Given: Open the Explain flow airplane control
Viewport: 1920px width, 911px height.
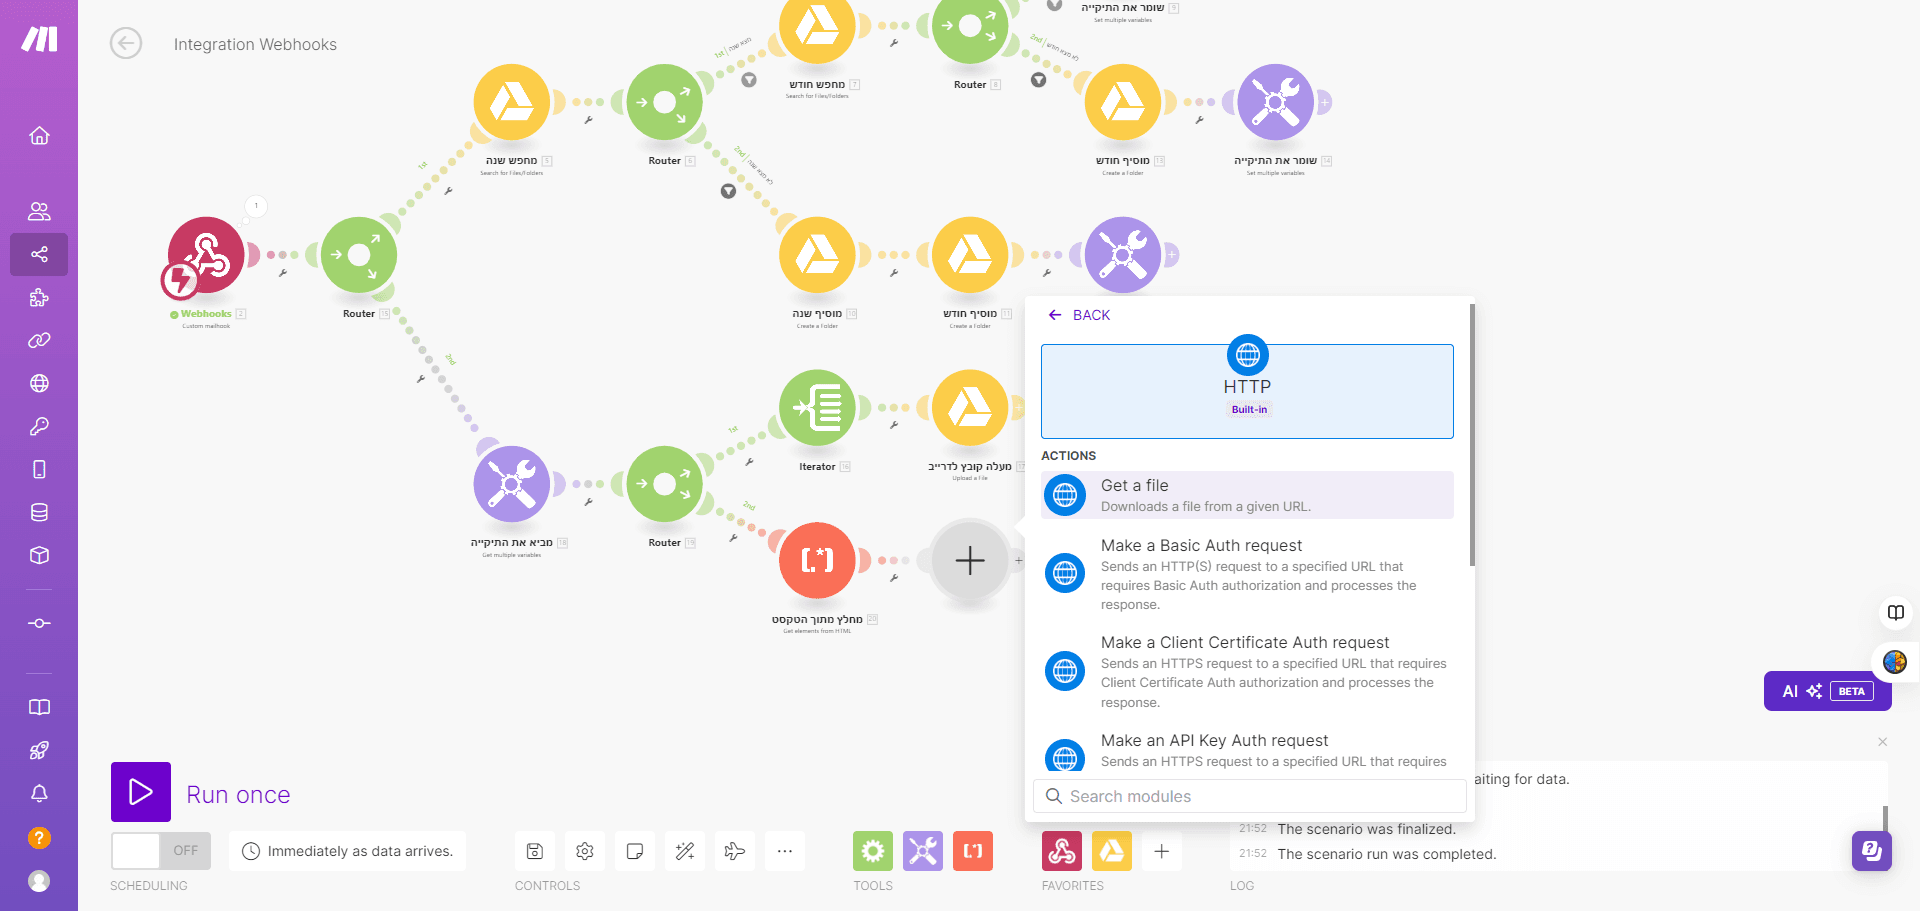Looking at the screenshot, I should click(735, 851).
